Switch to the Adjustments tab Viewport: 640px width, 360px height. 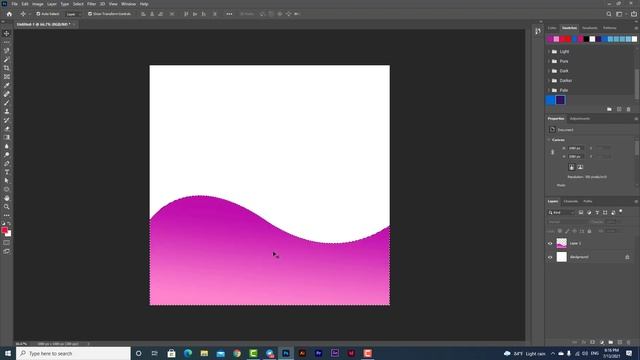pos(580,119)
